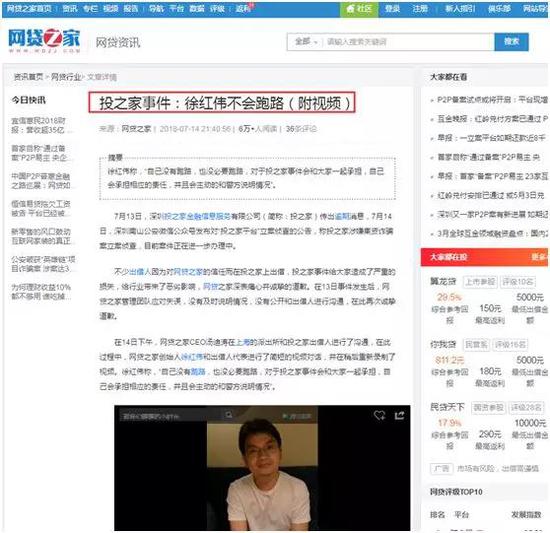
Task: Click the 今日快讯 sidebar heading
Action: [x=29, y=100]
